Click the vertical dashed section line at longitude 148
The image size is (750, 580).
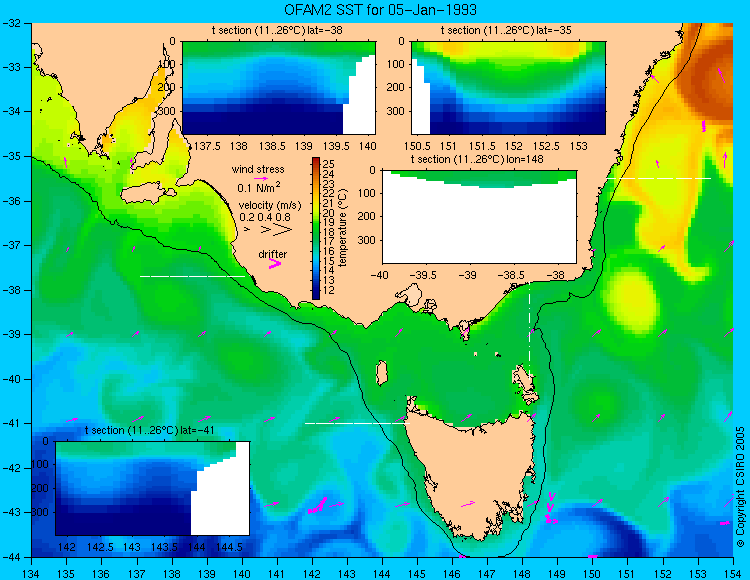(529, 330)
